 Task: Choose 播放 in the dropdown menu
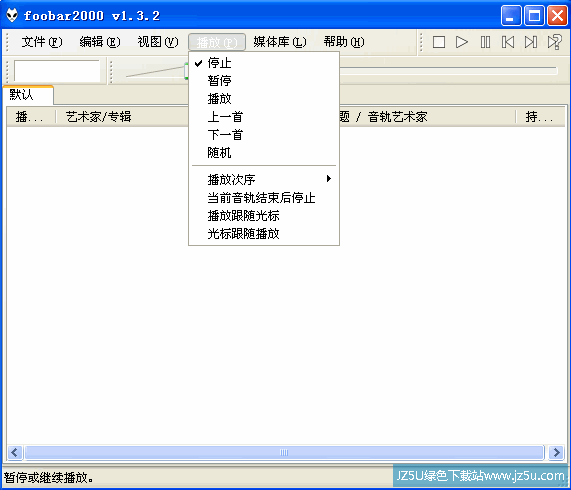(x=264, y=99)
